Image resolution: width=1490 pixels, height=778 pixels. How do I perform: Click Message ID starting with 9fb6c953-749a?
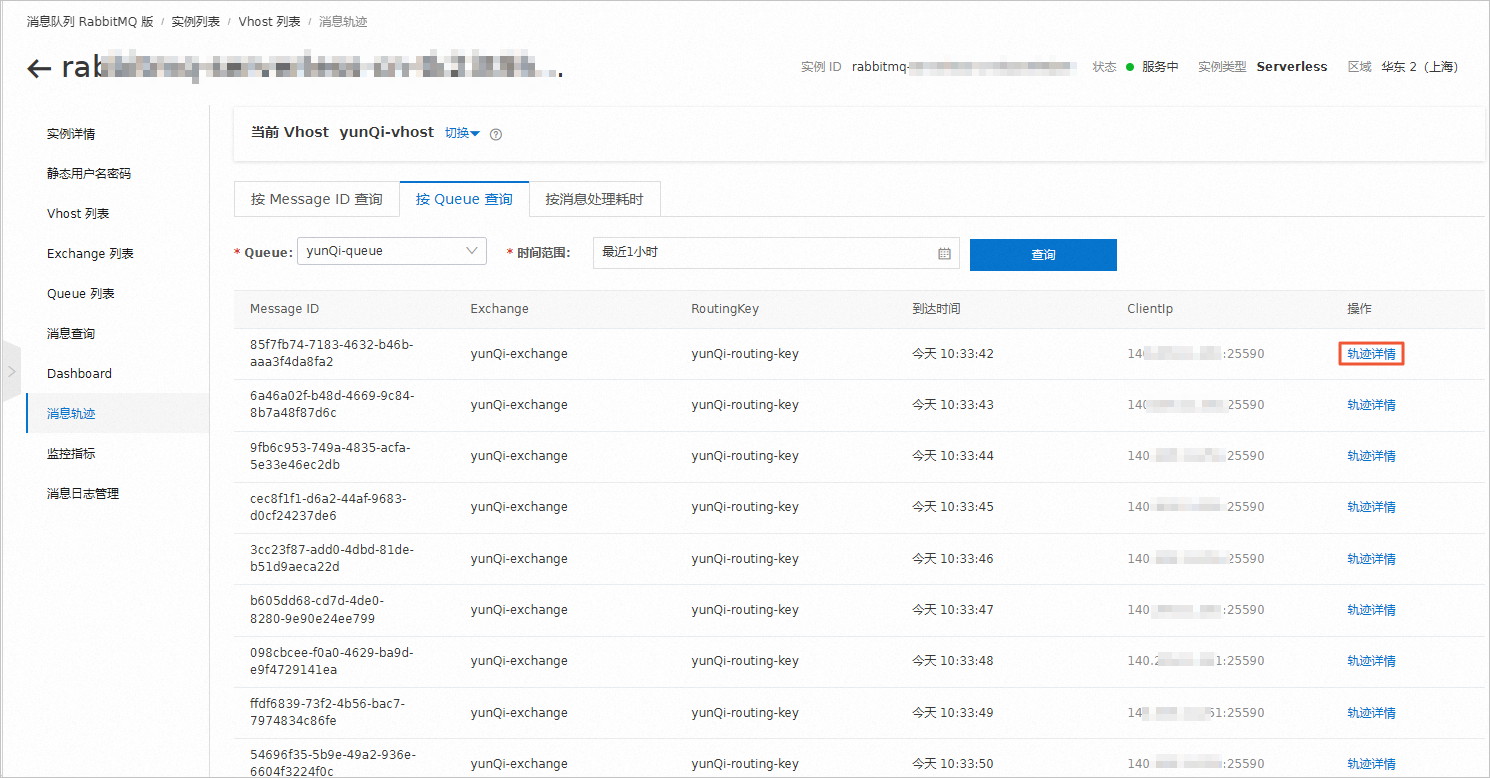[330, 456]
